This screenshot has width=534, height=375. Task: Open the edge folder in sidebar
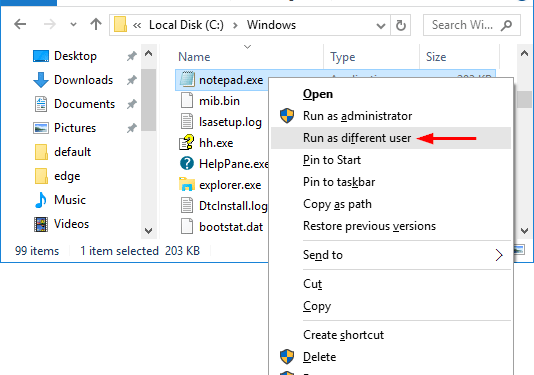tap(57, 176)
